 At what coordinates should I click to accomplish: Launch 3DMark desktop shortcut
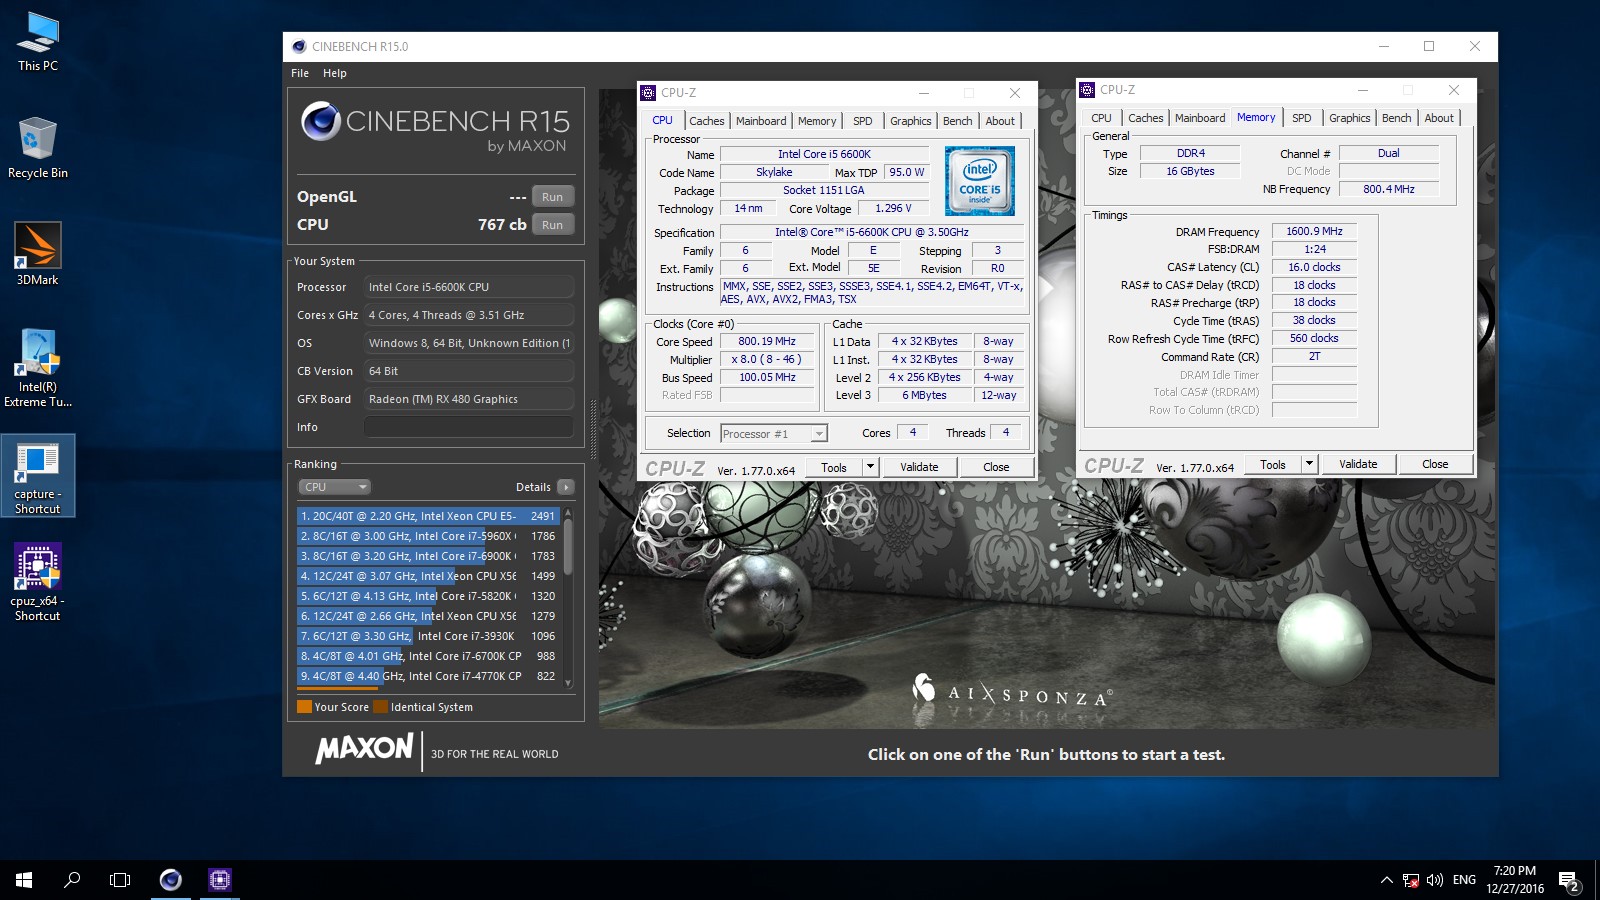tap(38, 254)
